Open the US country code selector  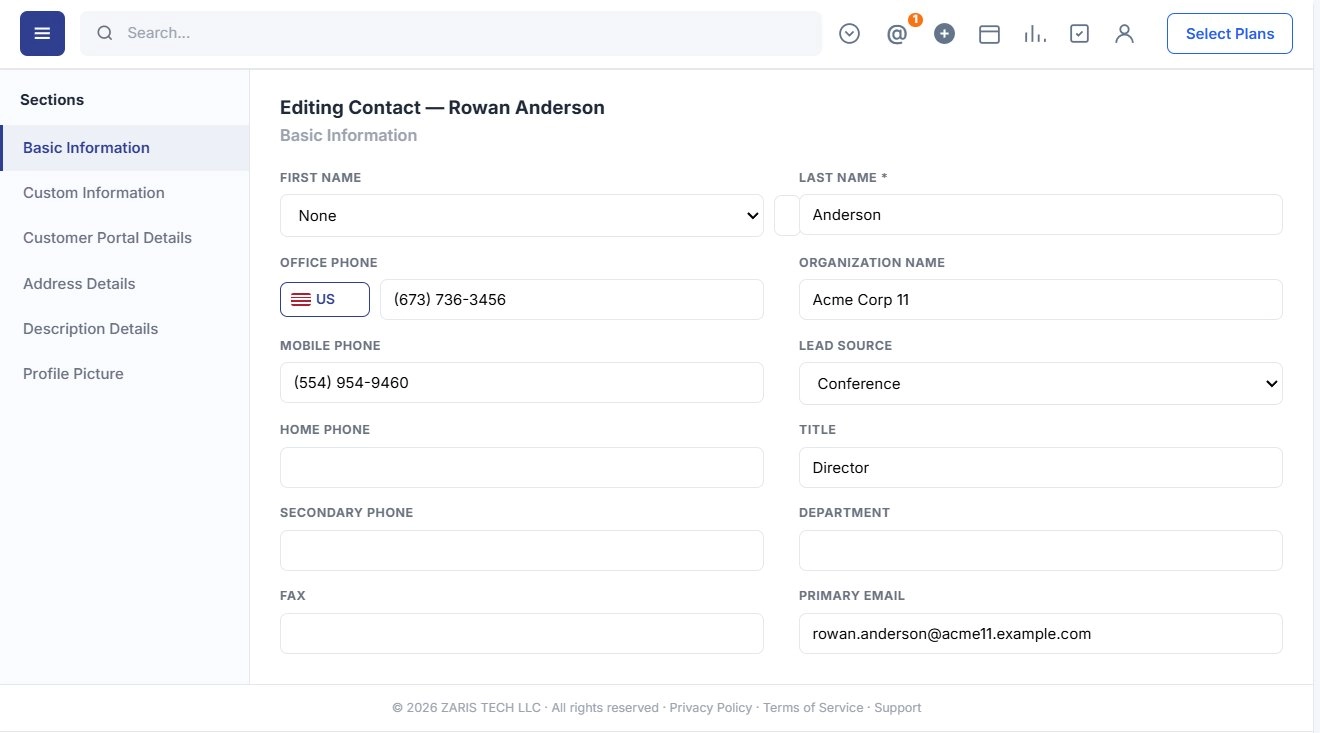click(x=325, y=299)
